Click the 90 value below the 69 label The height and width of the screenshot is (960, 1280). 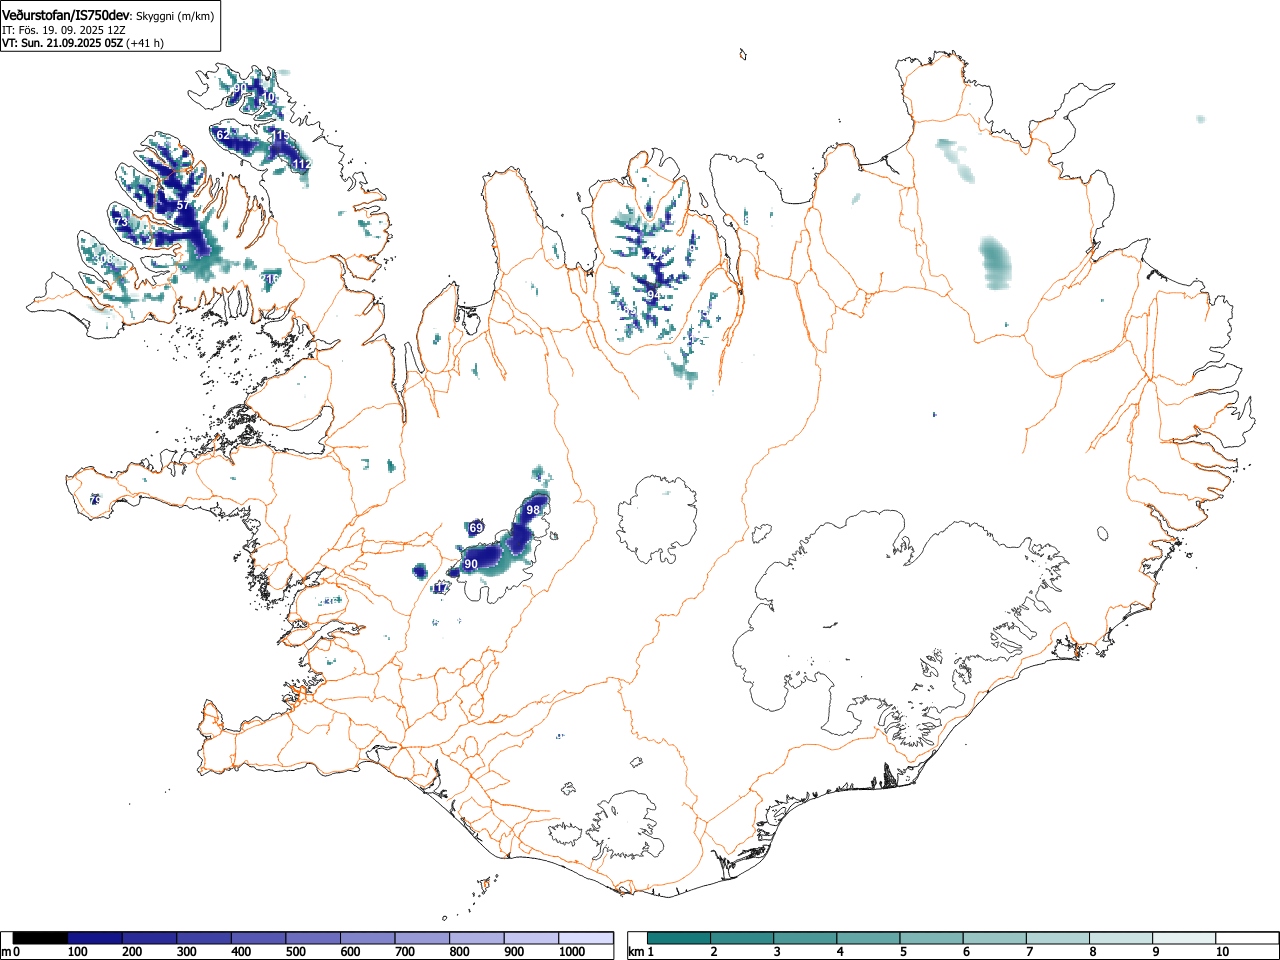[471, 564]
